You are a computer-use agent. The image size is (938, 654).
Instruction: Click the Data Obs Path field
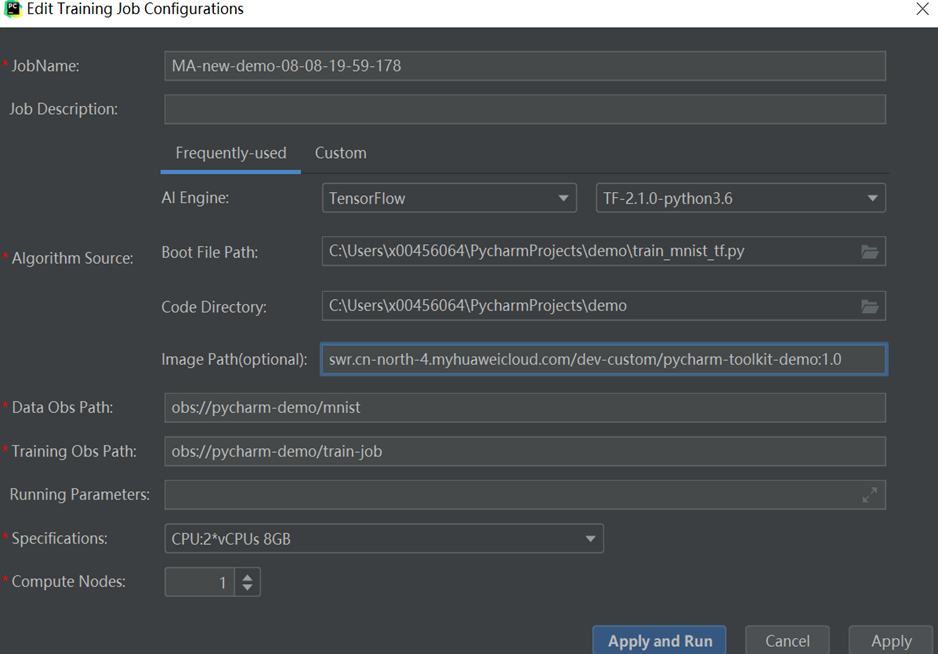click(x=525, y=408)
